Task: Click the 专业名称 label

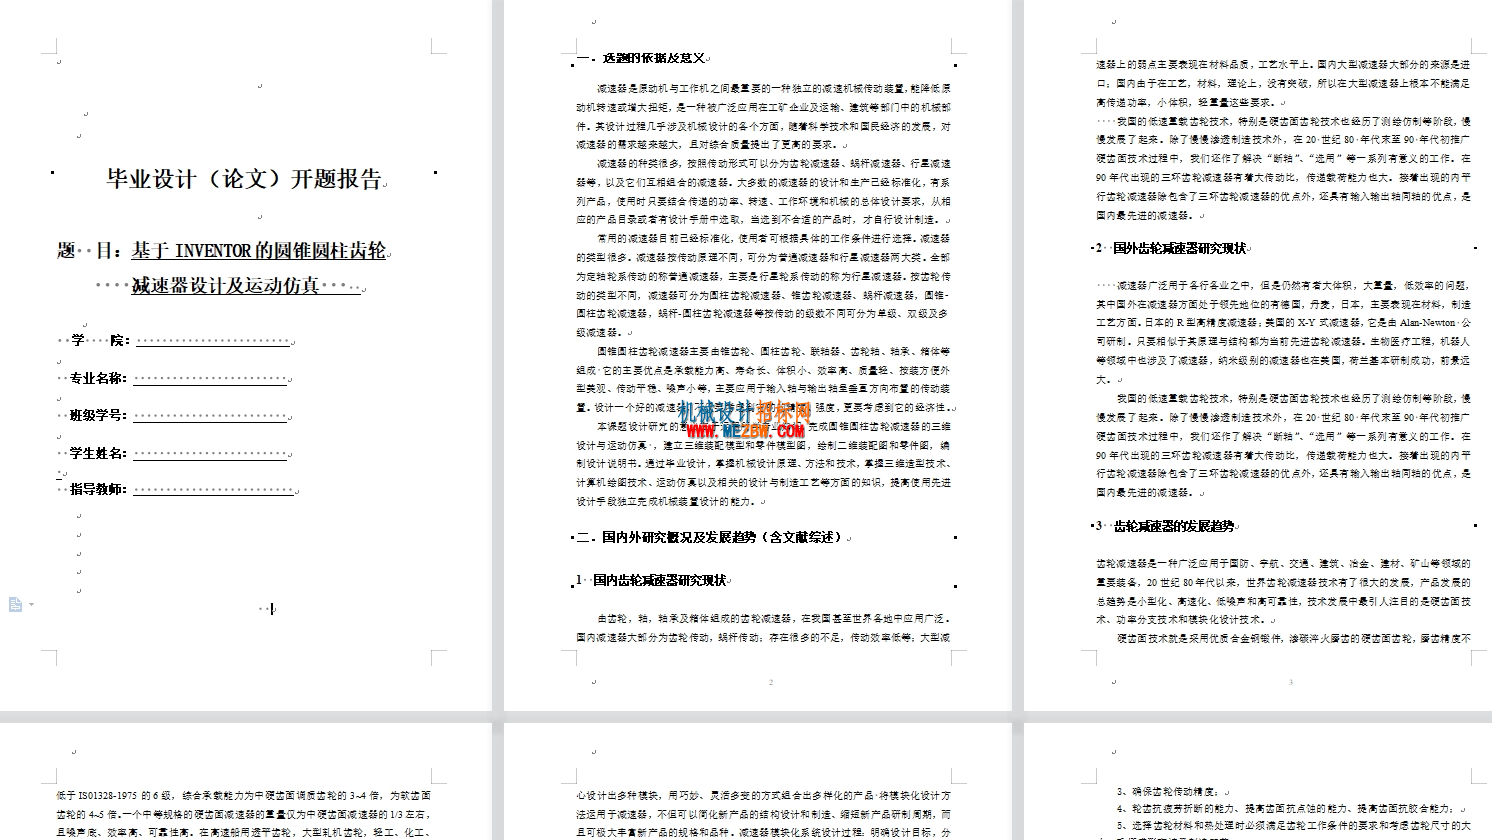Action: (x=98, y=378)
